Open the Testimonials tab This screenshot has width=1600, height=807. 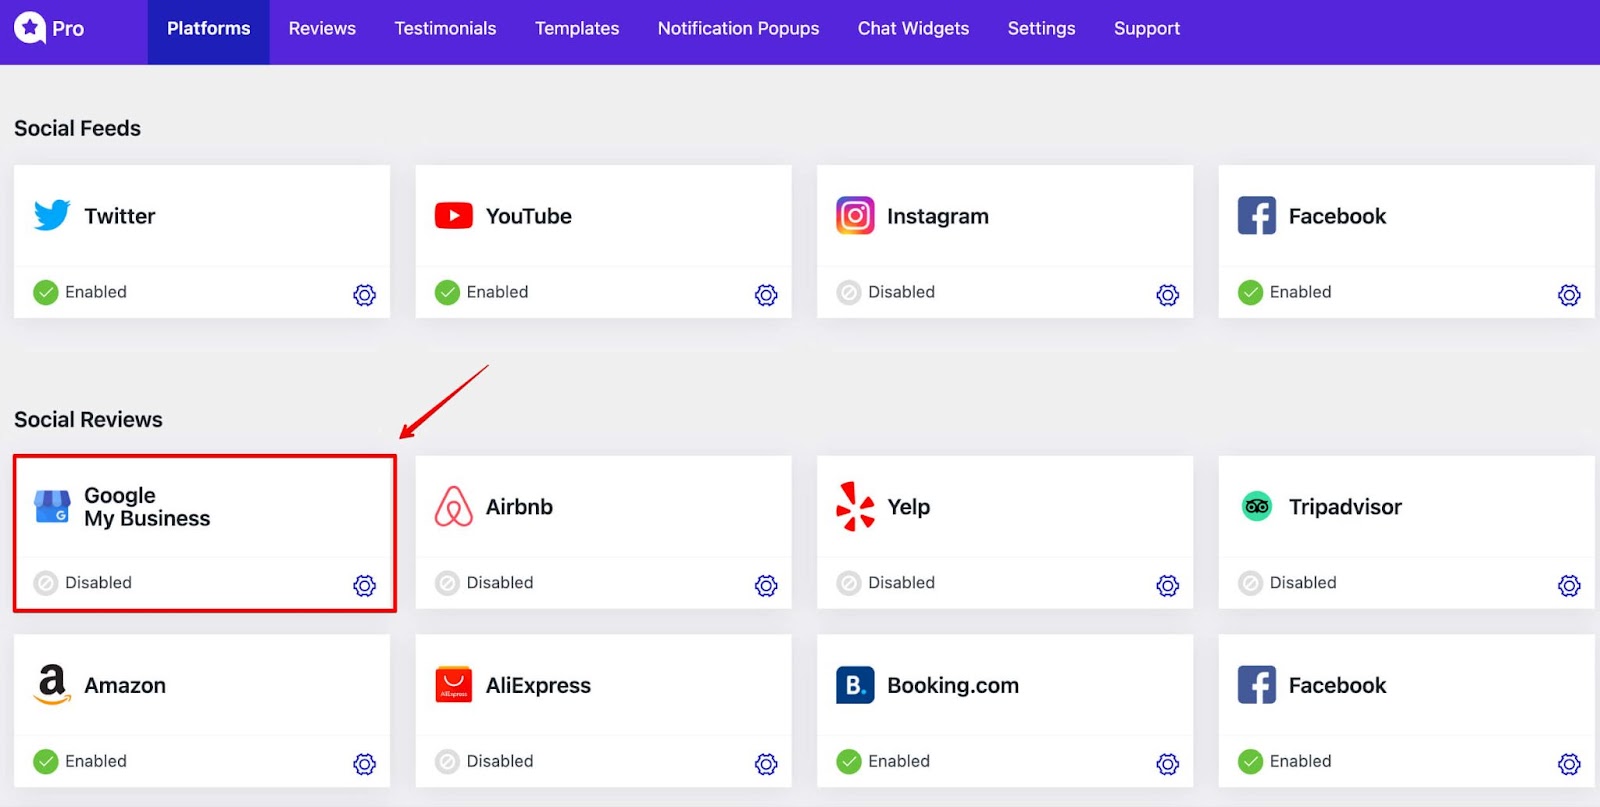[x=445, y=29]
